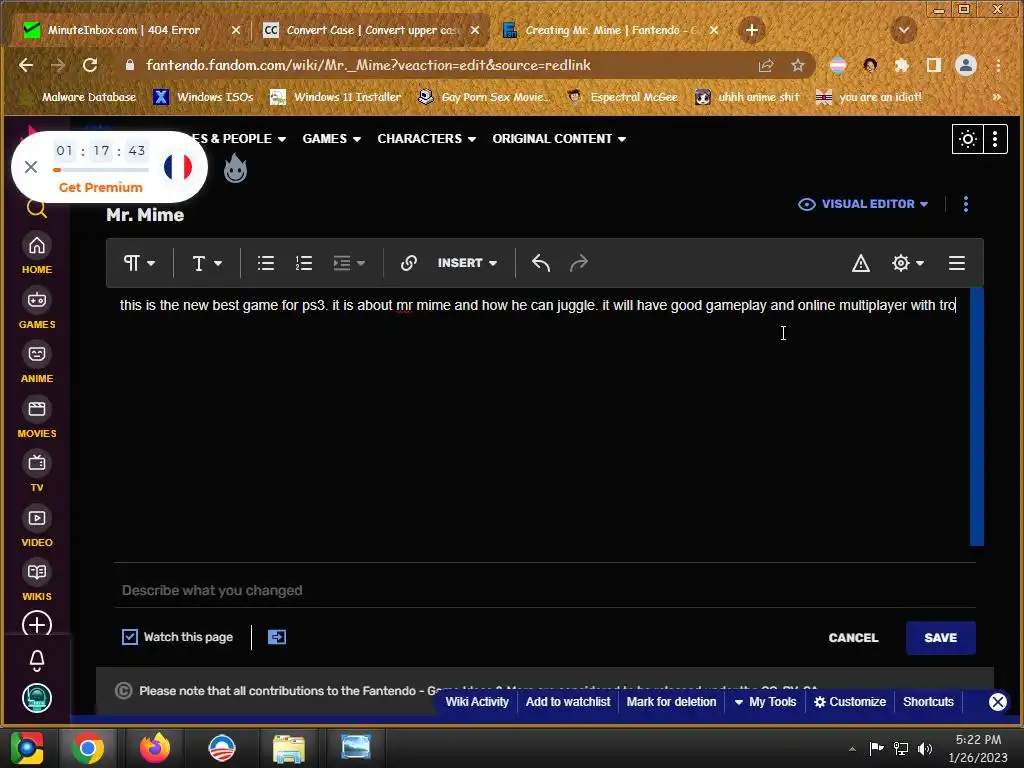Open notifications bell
This screenshot has height=768, width=1024.
point(37,660)
